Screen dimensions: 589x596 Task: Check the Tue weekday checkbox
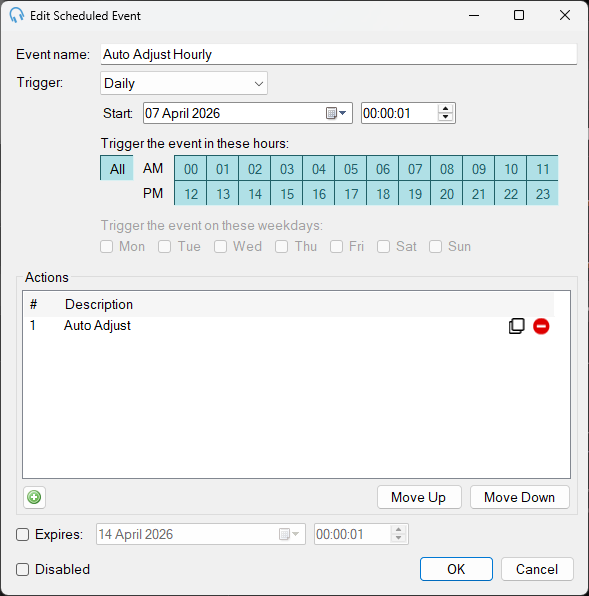pyautogui.click(x=165, y=246)
